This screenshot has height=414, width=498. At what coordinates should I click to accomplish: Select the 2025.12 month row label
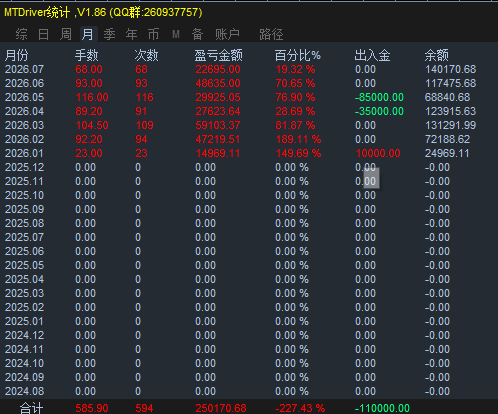24,167
